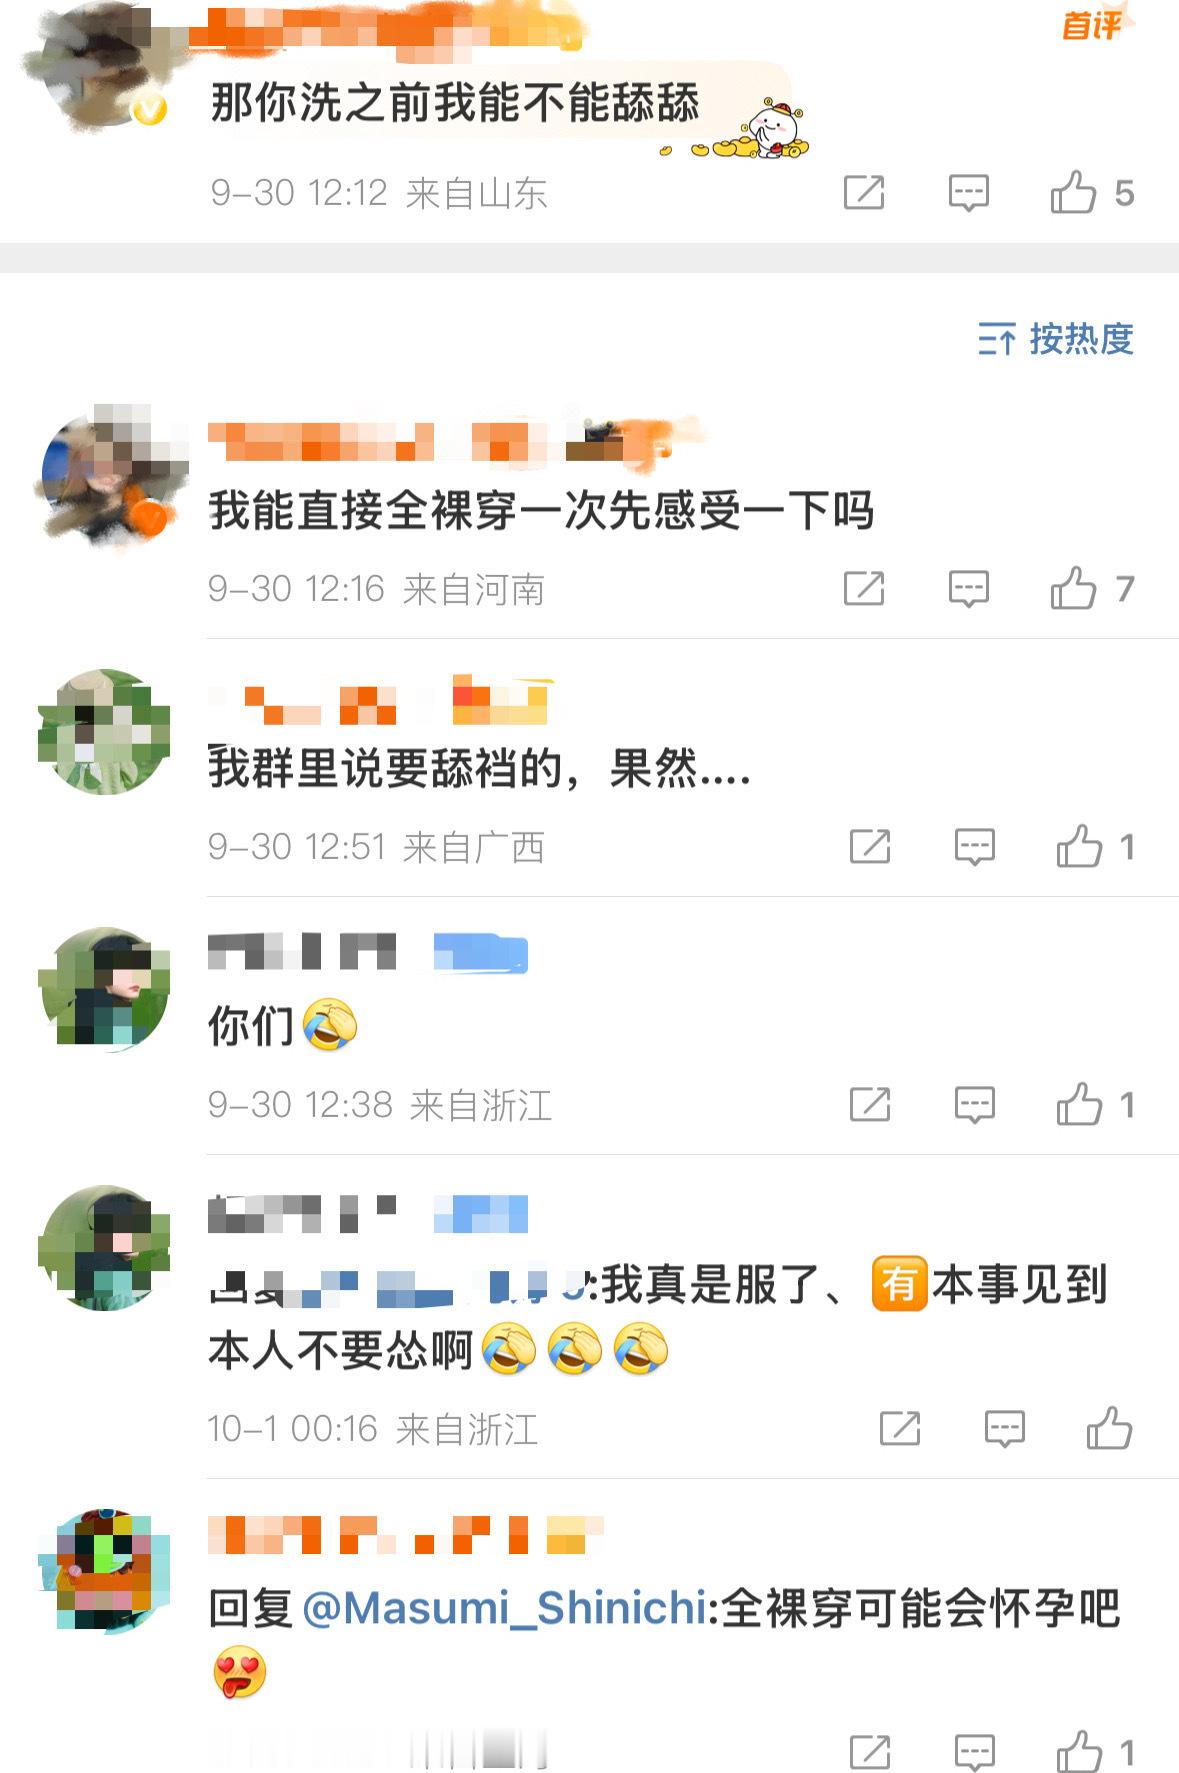Share the 10-1 00:16 comment from 浙江
Screen dimensions: 1179x1773
[899, 1429]
